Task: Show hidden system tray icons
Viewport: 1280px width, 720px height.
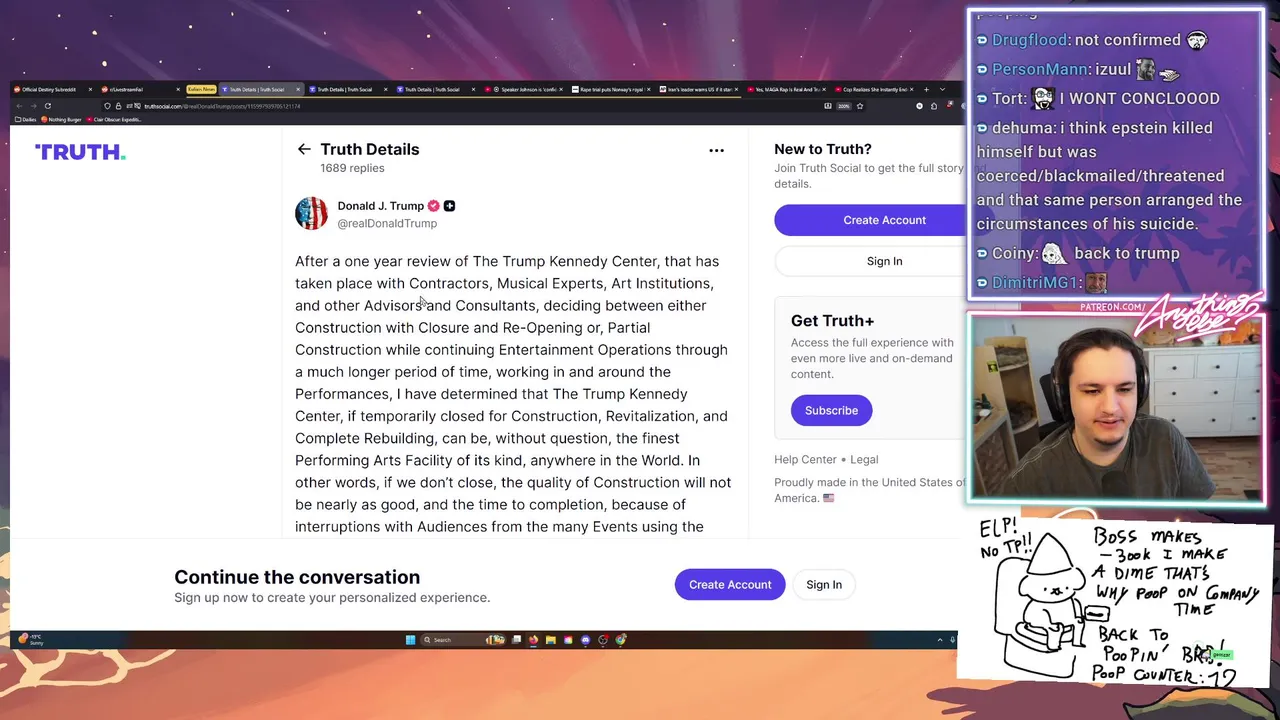Action: (x=940, y=640)
